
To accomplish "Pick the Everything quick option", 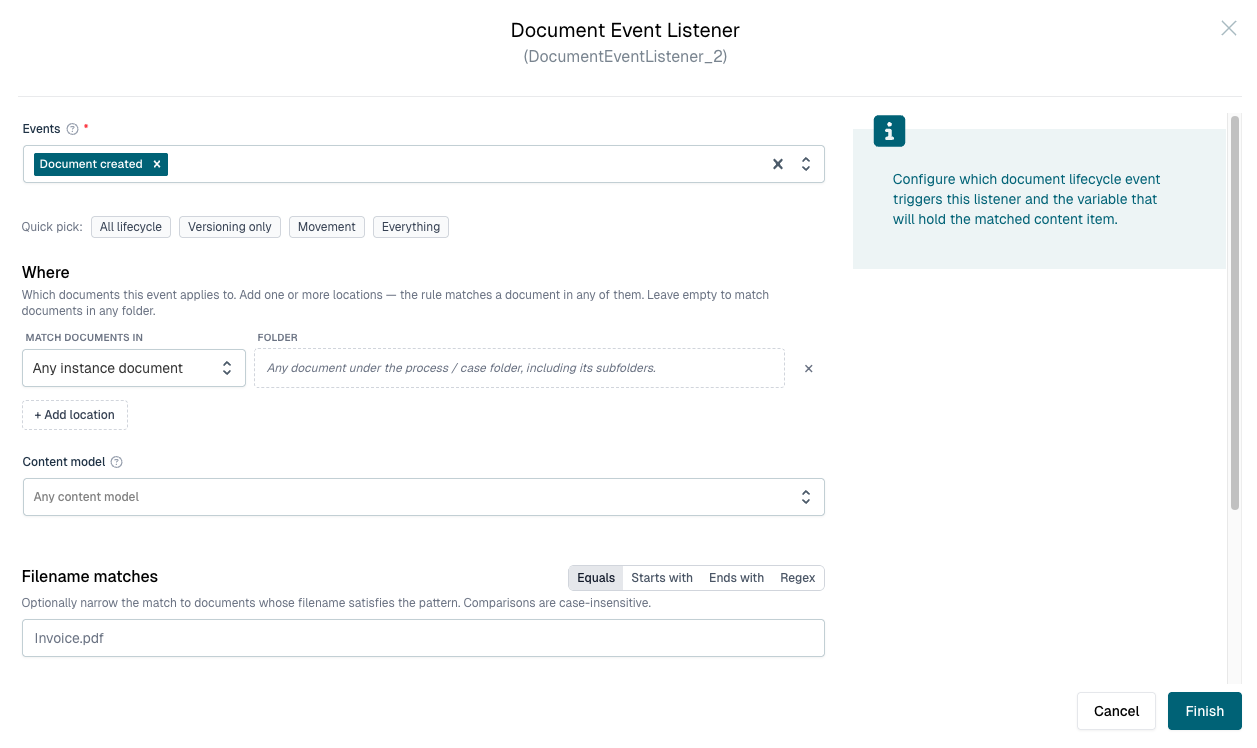I will tap(411, 227).
